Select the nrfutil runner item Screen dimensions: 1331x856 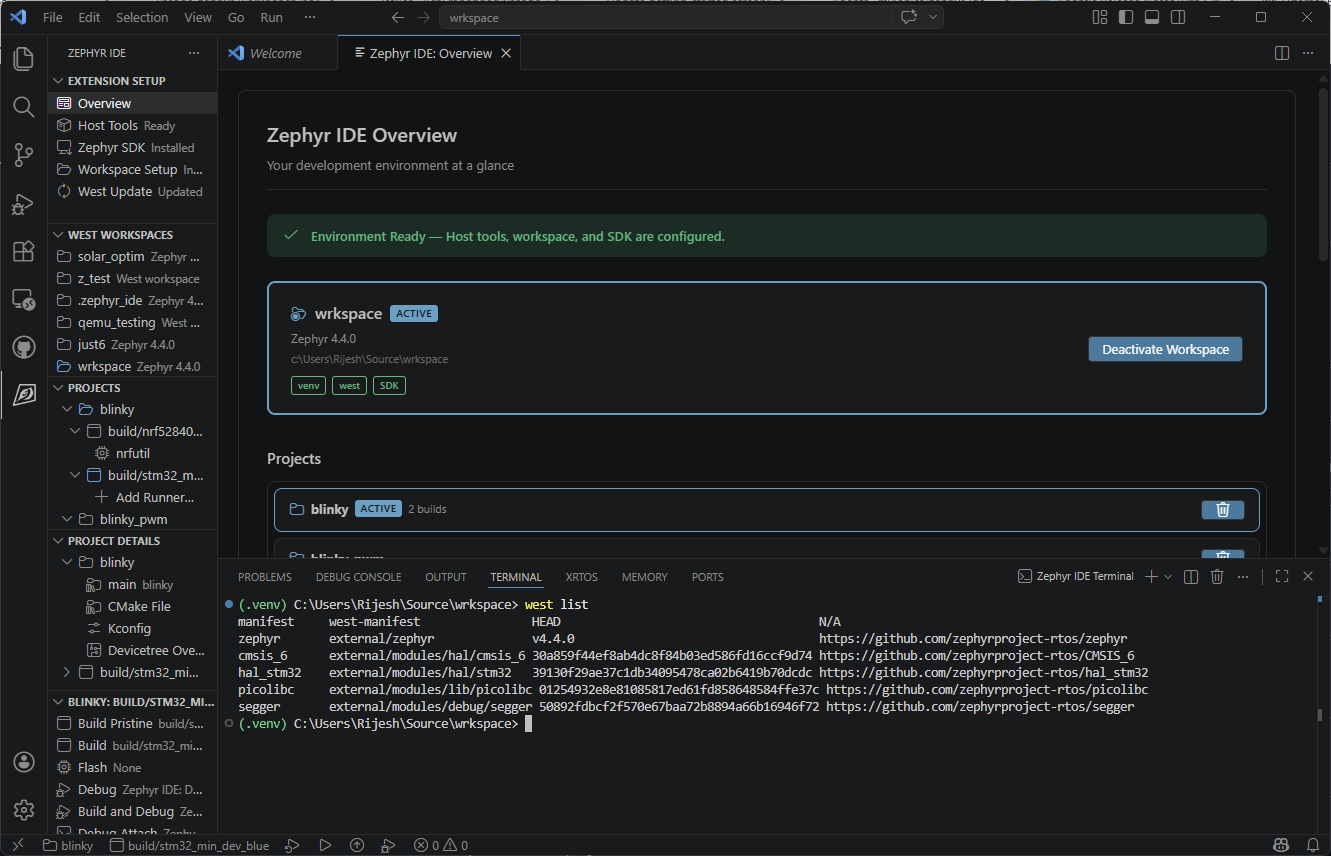coord(132,453)
